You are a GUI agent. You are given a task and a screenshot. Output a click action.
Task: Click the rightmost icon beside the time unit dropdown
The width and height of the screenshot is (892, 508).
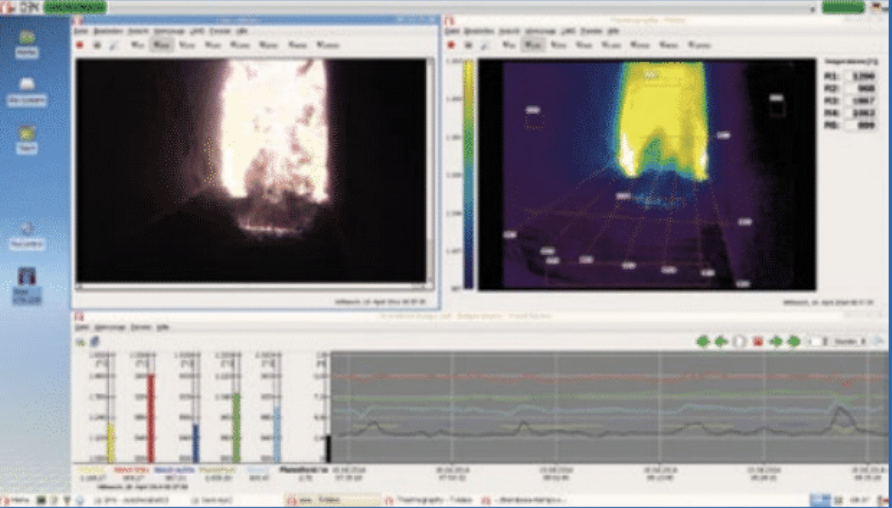pyautogui.click(x=878, y=341)
